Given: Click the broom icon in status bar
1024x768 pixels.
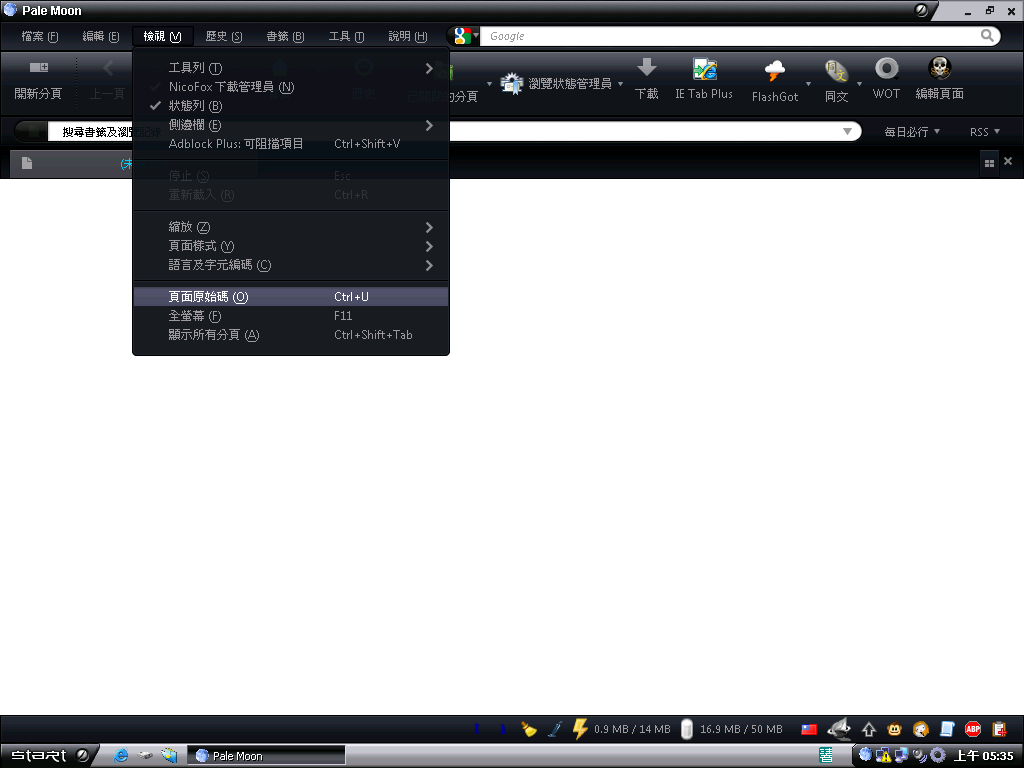Looking at the screenshot, I should tap(528, 729).
